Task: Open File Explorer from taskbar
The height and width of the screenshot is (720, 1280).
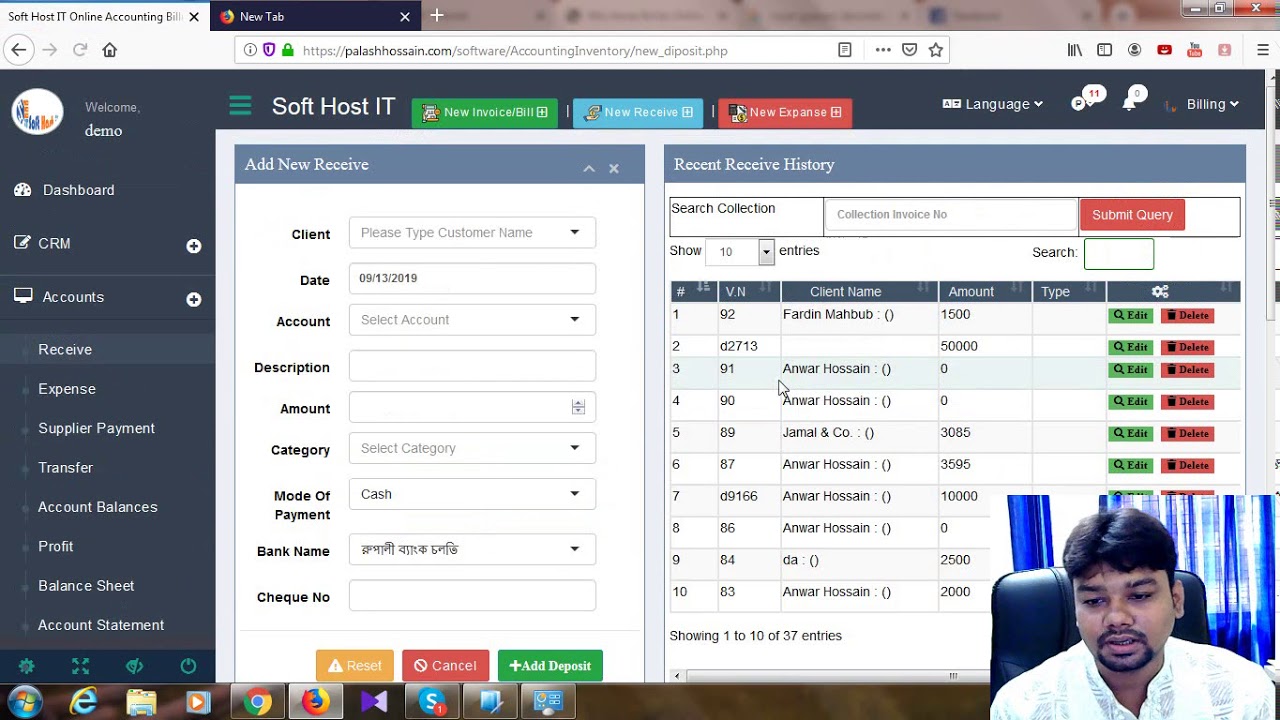Action: 142,702
